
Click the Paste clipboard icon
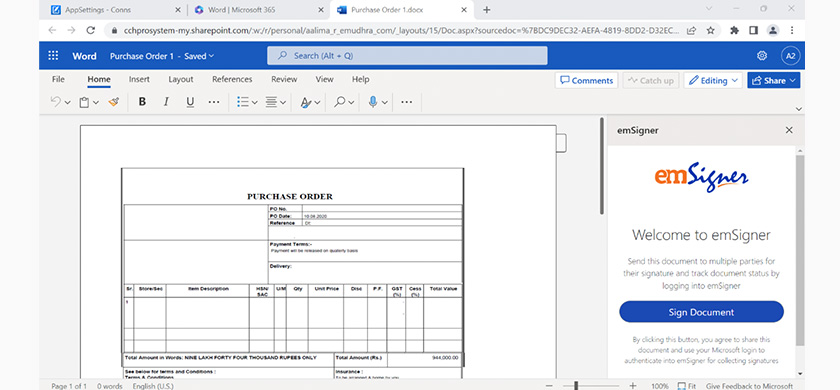(84, 102)
